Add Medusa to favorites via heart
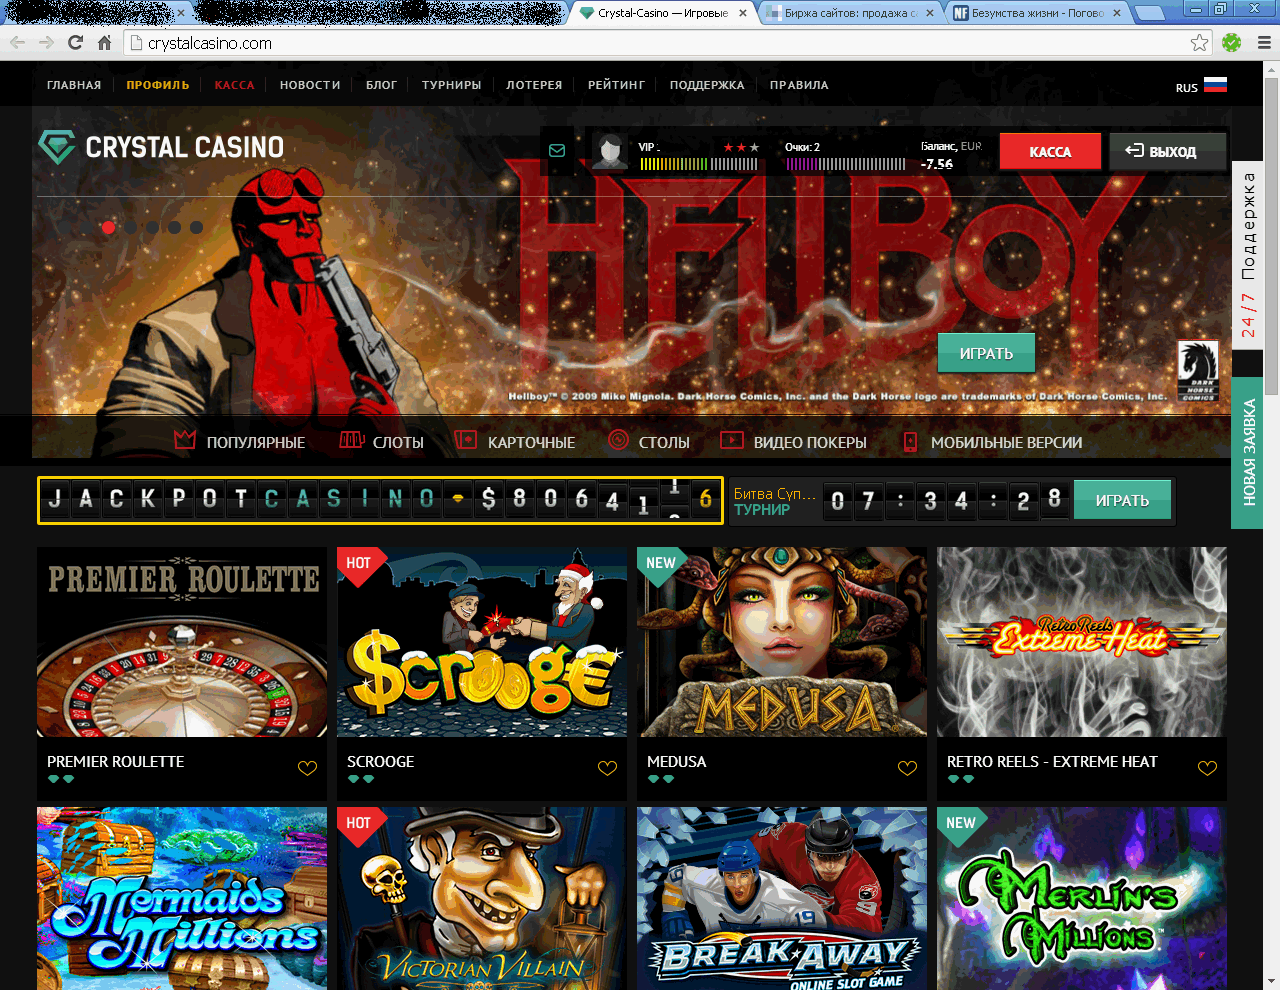1280x990 pixels. point(907,768)
